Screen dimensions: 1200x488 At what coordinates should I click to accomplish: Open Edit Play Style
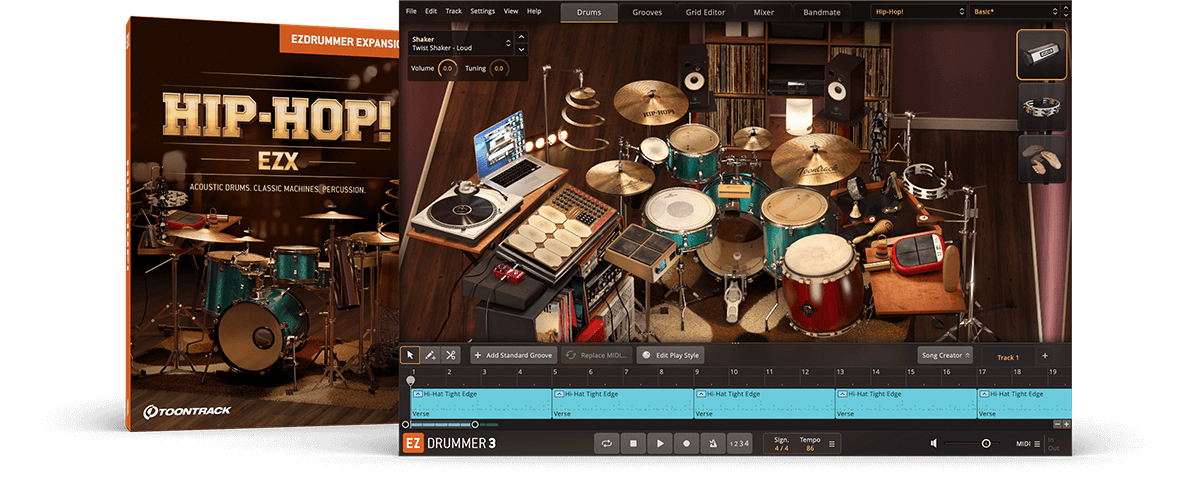point(671,354)
